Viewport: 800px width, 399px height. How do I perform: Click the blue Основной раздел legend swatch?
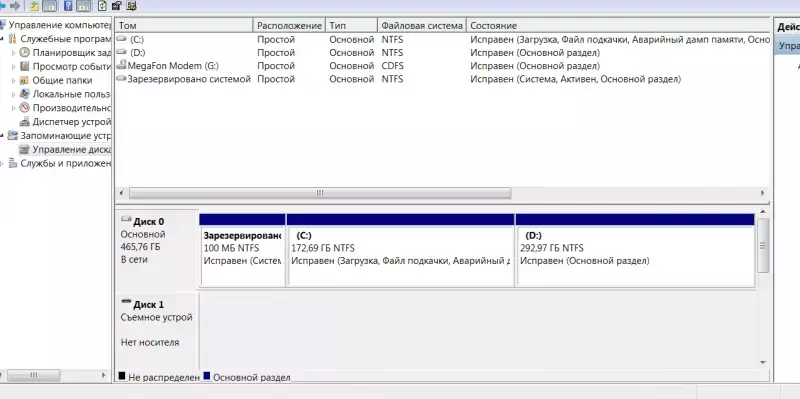[207, 376]
